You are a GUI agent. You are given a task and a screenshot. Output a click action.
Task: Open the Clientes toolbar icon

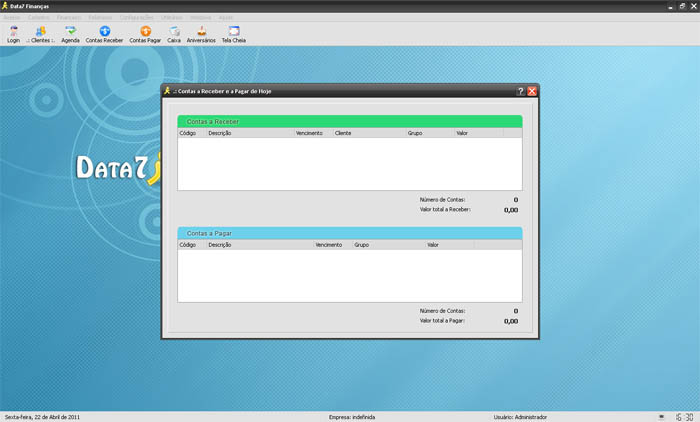(x=40, y=34)
